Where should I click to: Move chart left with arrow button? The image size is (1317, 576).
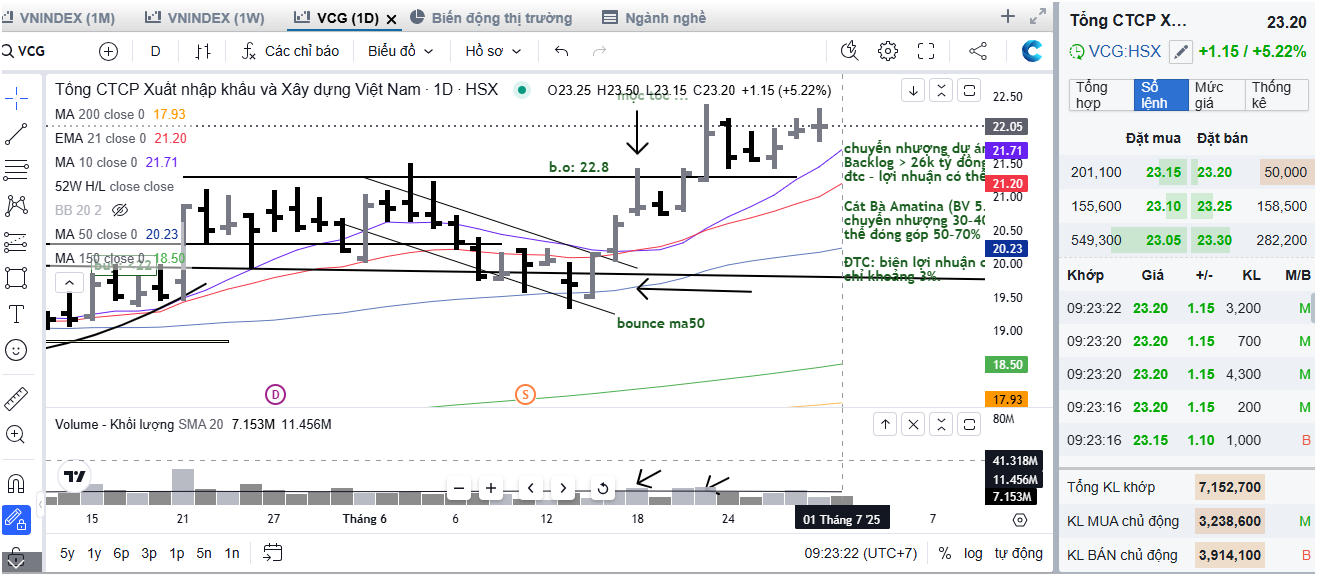pos(531,489)
